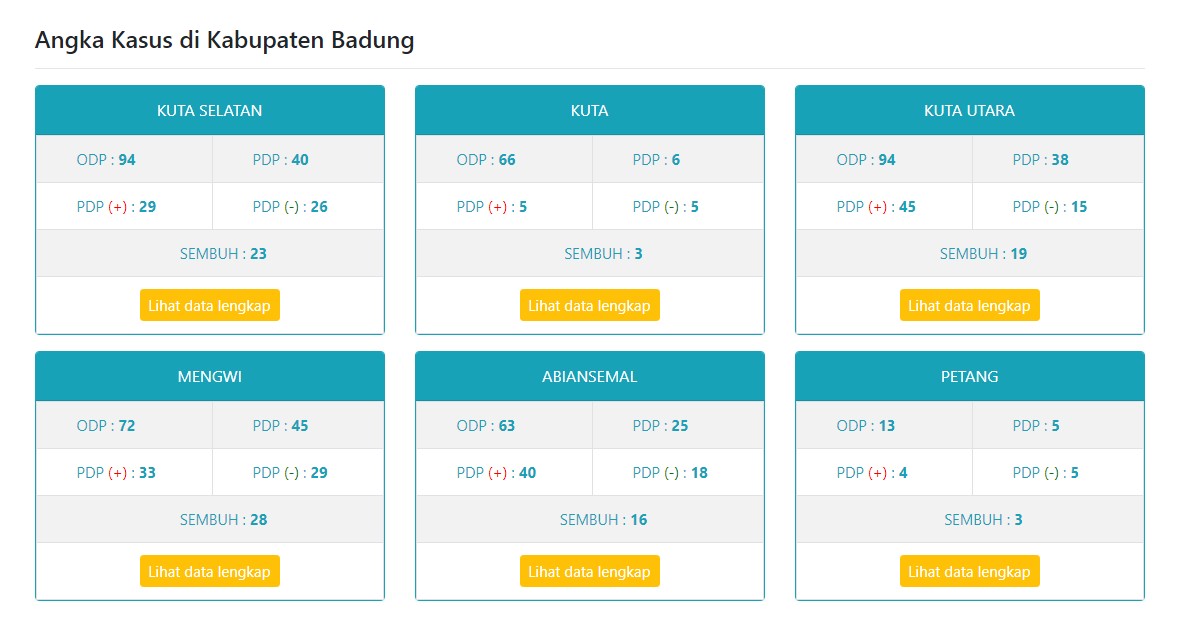Click Lihat data lengkap for Kuta Selatan

click(209, 305)
